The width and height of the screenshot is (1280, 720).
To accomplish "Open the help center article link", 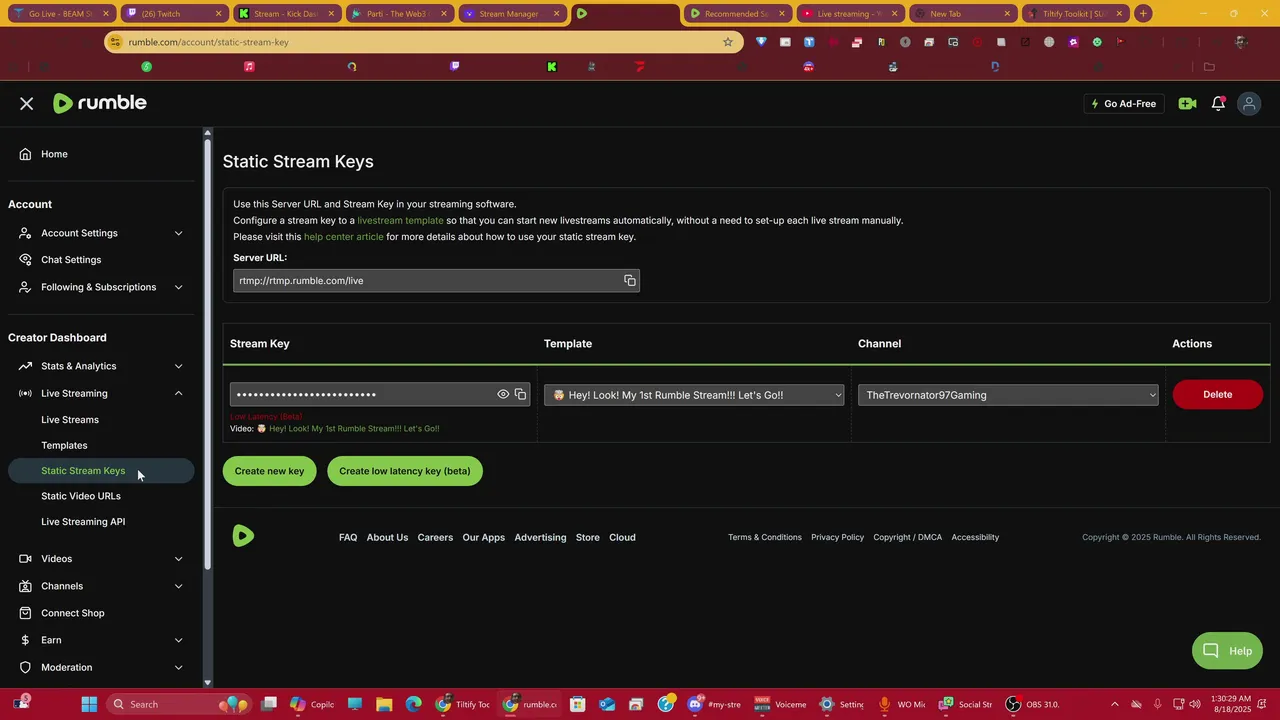I will point(343,237).
